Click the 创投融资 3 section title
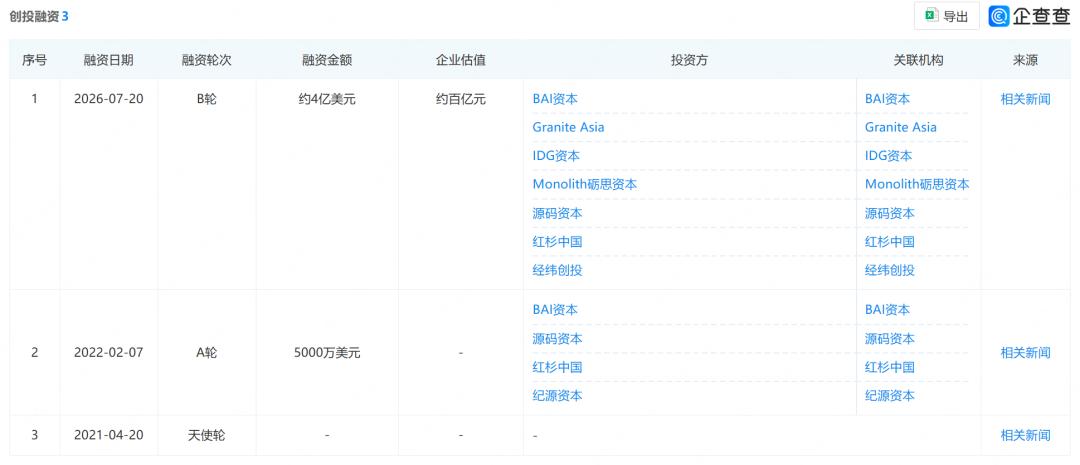 (39, 17)
